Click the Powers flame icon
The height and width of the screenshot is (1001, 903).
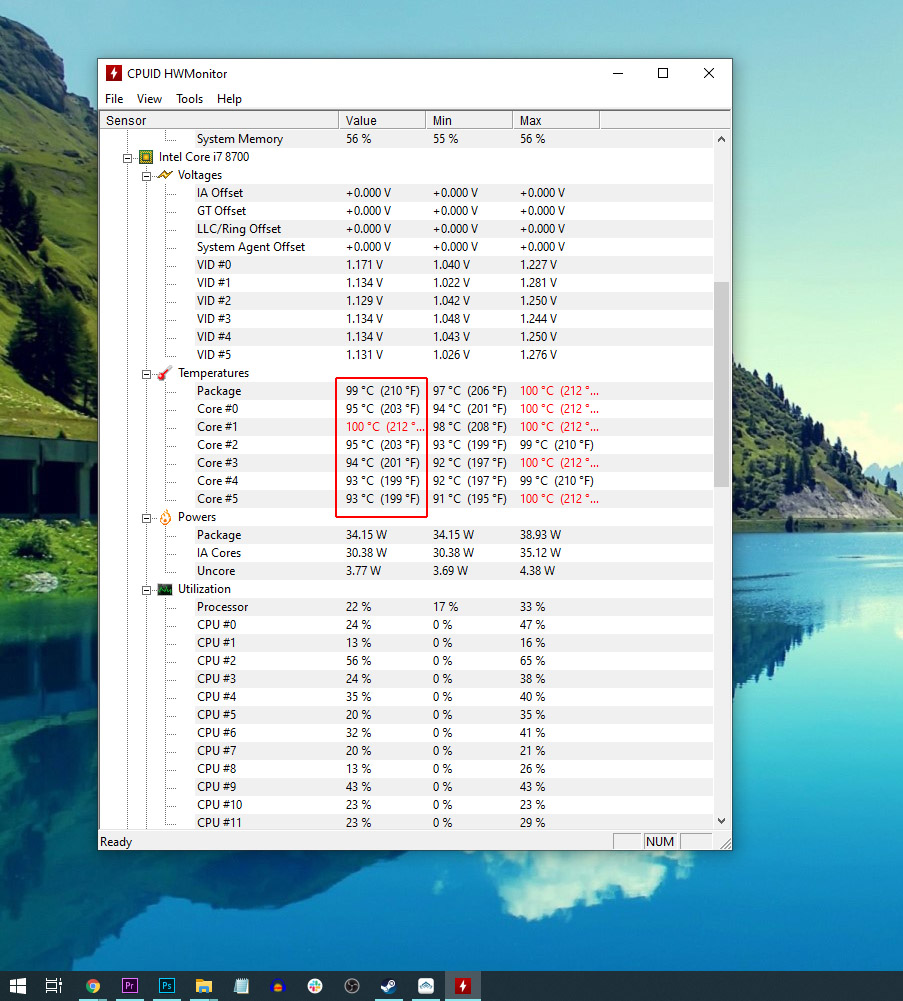click(x=165, y=517)
